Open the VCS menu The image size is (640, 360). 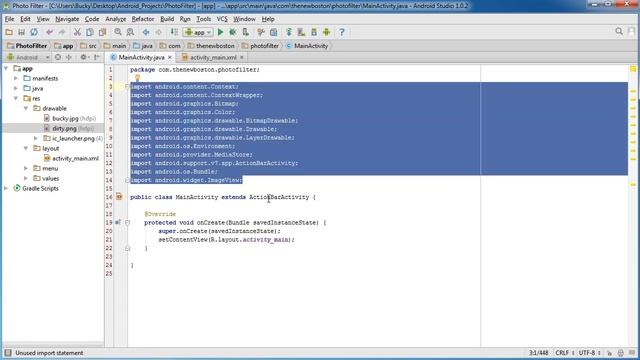(222, 19)
